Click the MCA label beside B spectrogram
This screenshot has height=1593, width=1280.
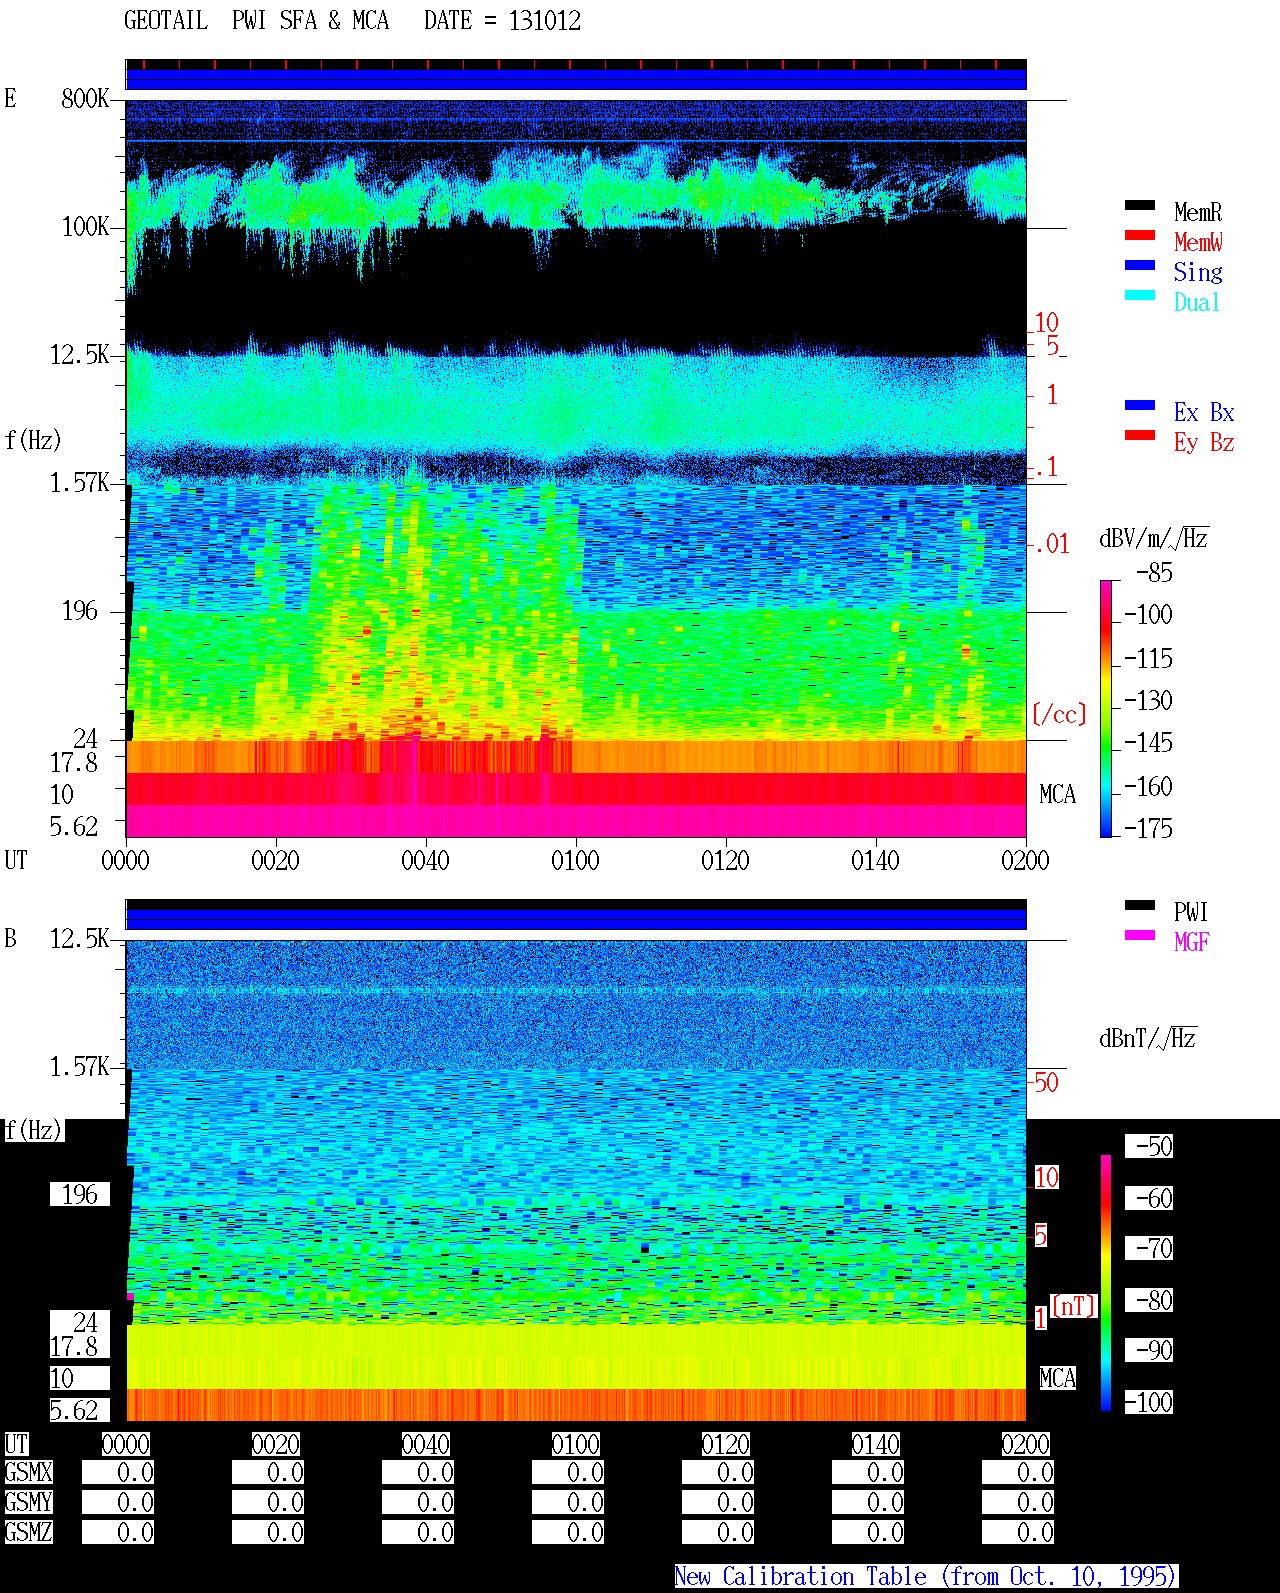click(1057, 1378)
